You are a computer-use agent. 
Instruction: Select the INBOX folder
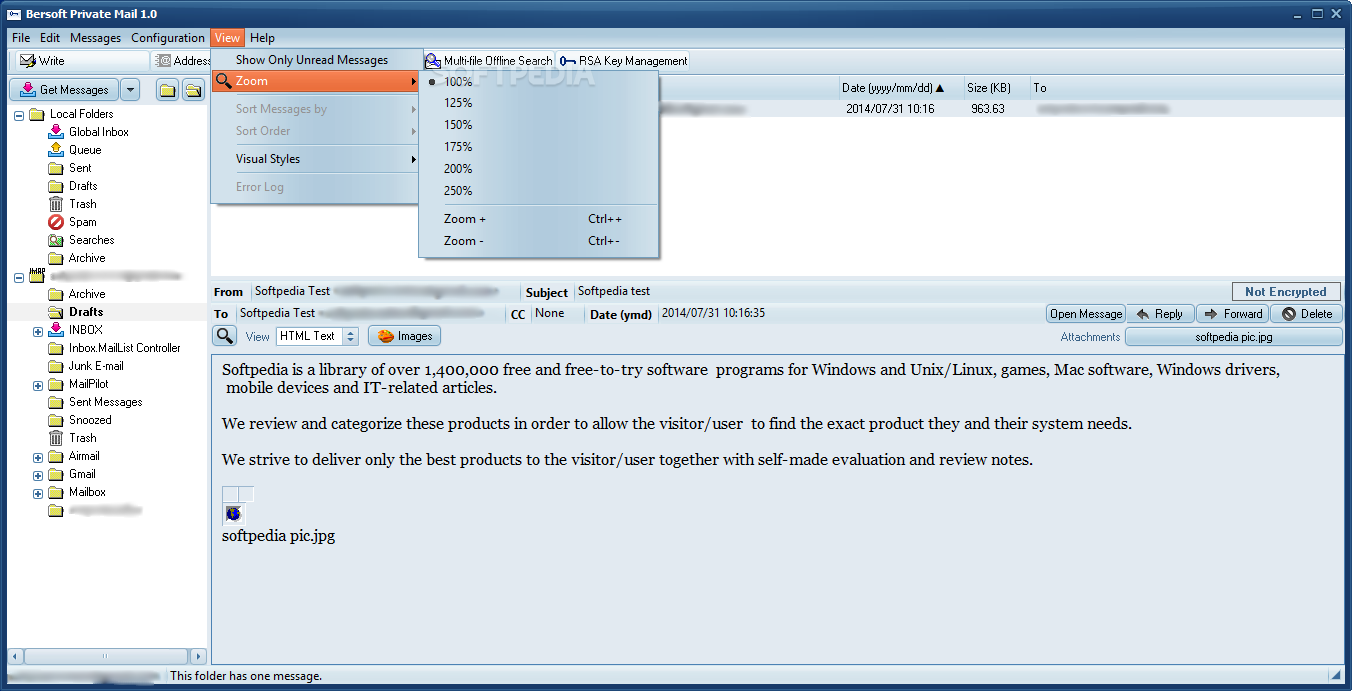(85, 330)
